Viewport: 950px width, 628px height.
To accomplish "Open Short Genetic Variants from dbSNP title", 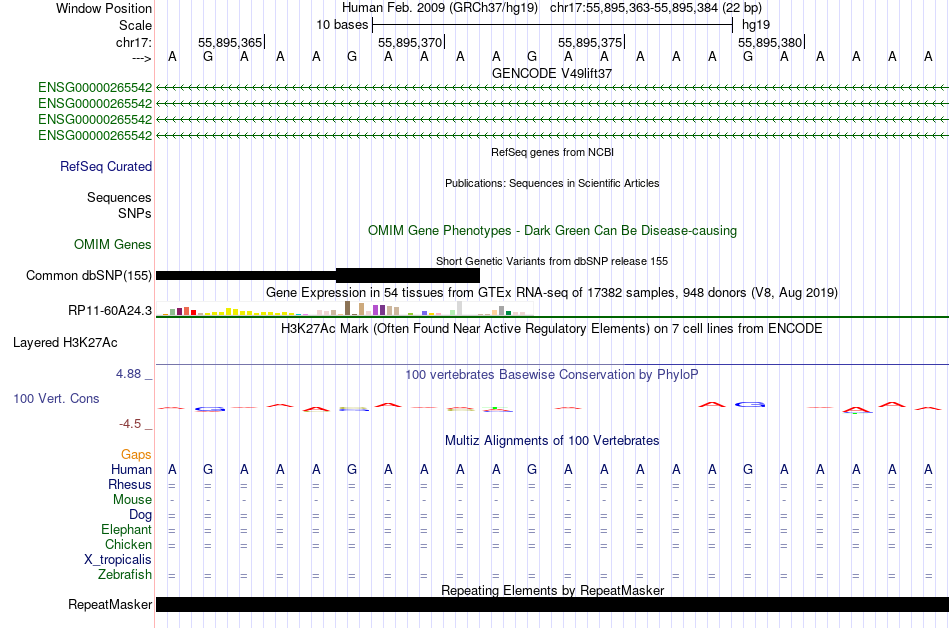I will [552, 261].
